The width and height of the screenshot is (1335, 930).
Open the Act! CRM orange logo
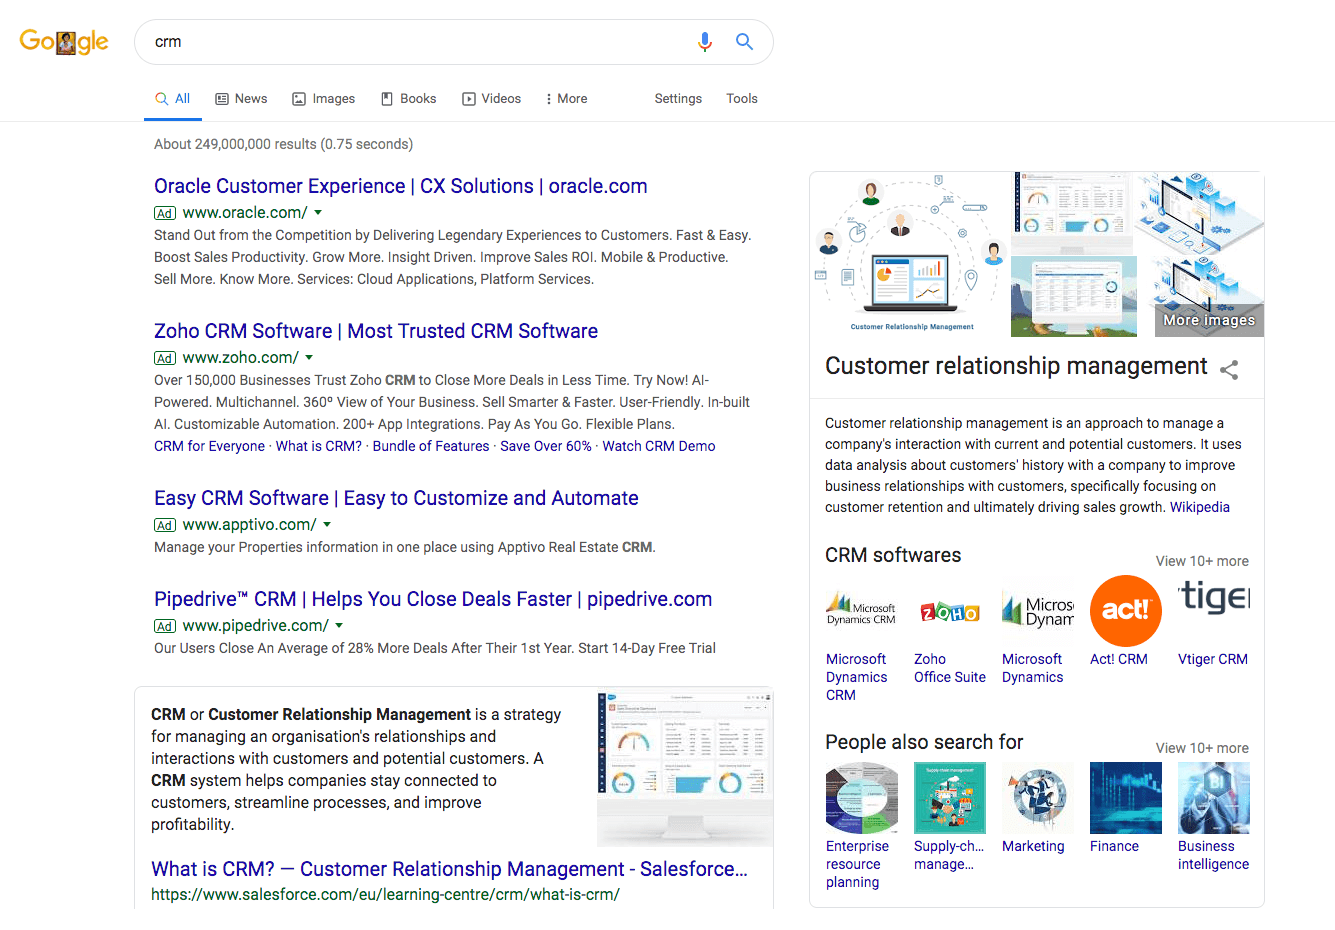pyautogui.click(x=1125, y=609)
